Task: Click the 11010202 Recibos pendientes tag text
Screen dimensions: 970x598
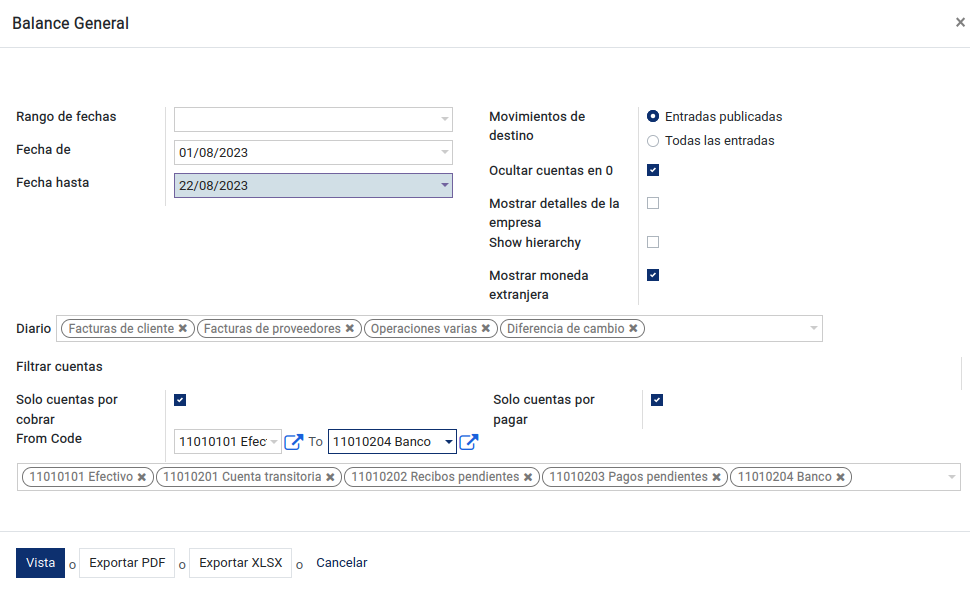Action: [435, 477]
